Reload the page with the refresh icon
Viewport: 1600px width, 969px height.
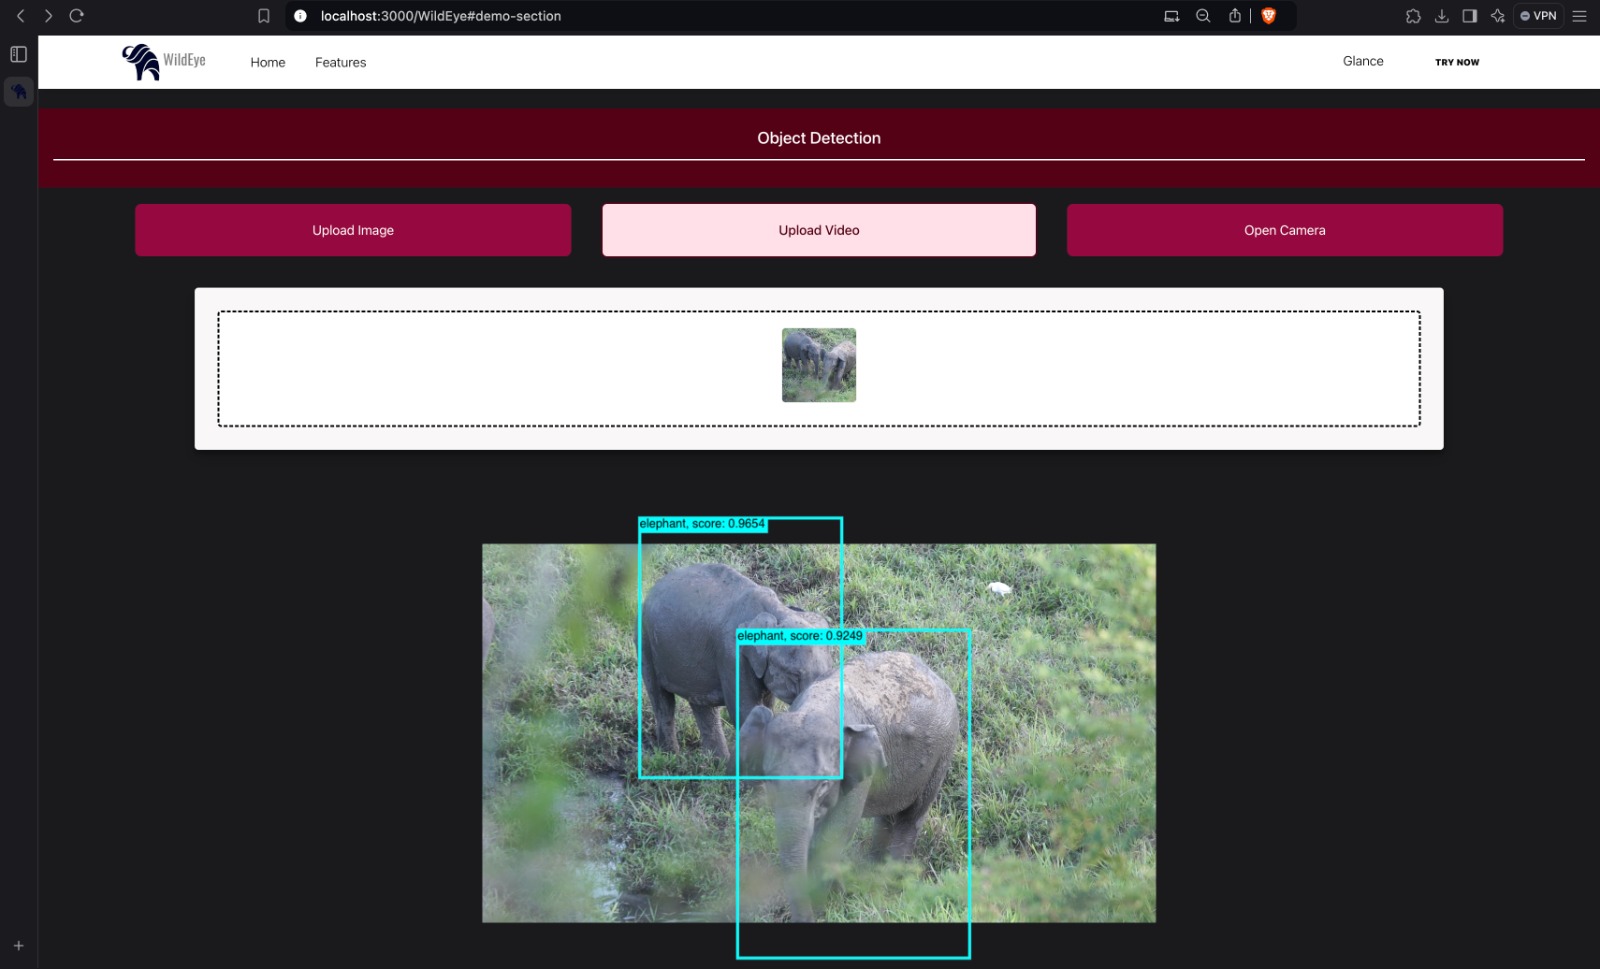76,16
